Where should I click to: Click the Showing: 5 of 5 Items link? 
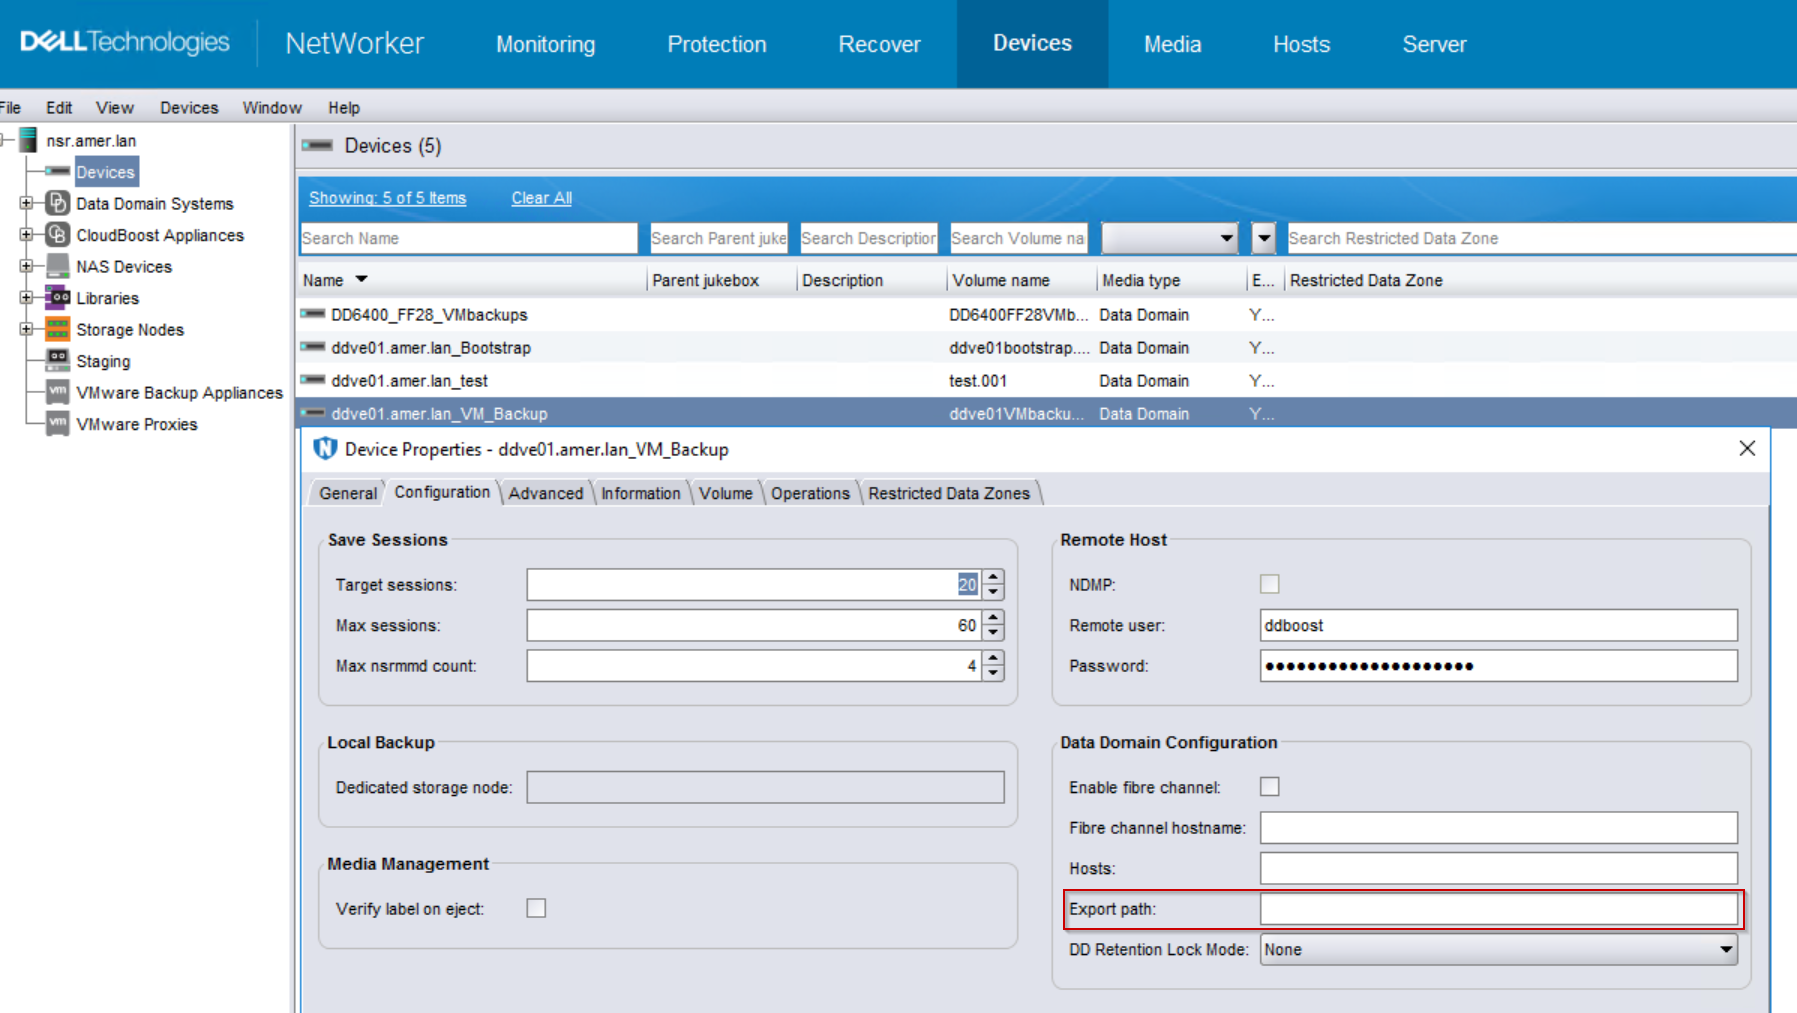point(387,197)
